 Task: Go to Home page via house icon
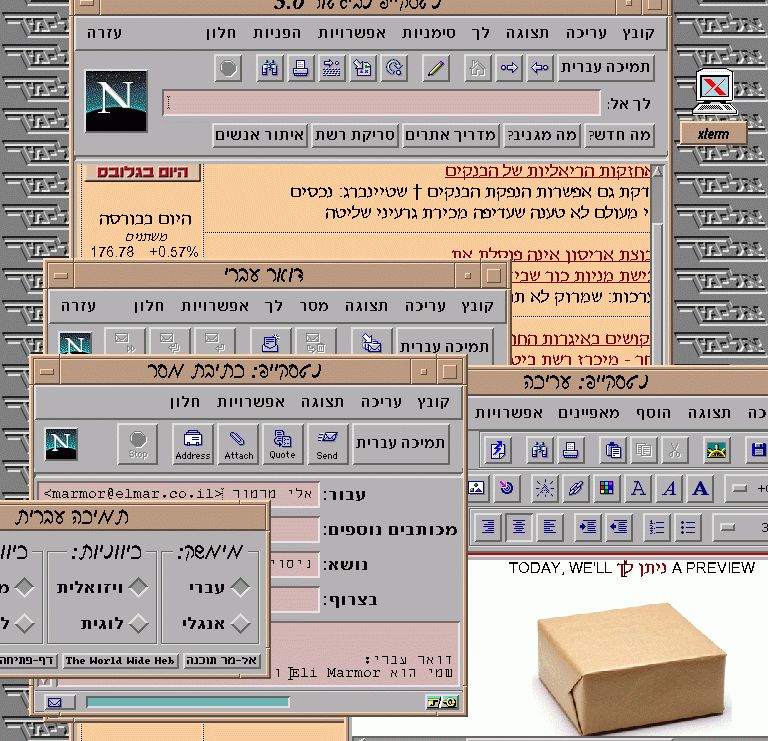coord(478,68)
